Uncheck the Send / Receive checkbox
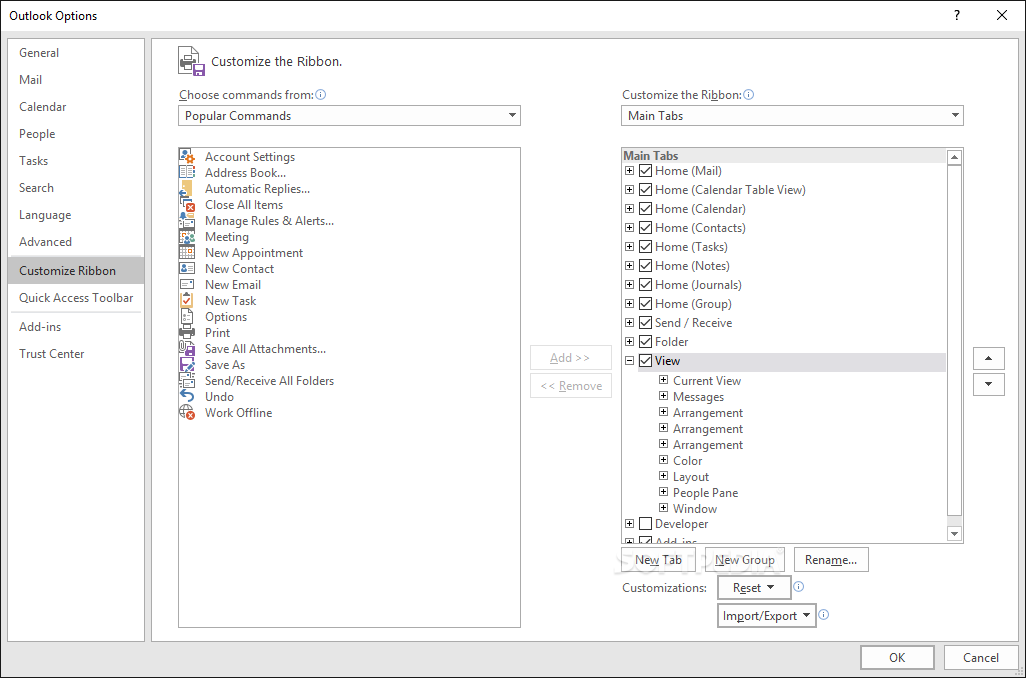The height and width of the screenshot is (678, 1026). 645,323
